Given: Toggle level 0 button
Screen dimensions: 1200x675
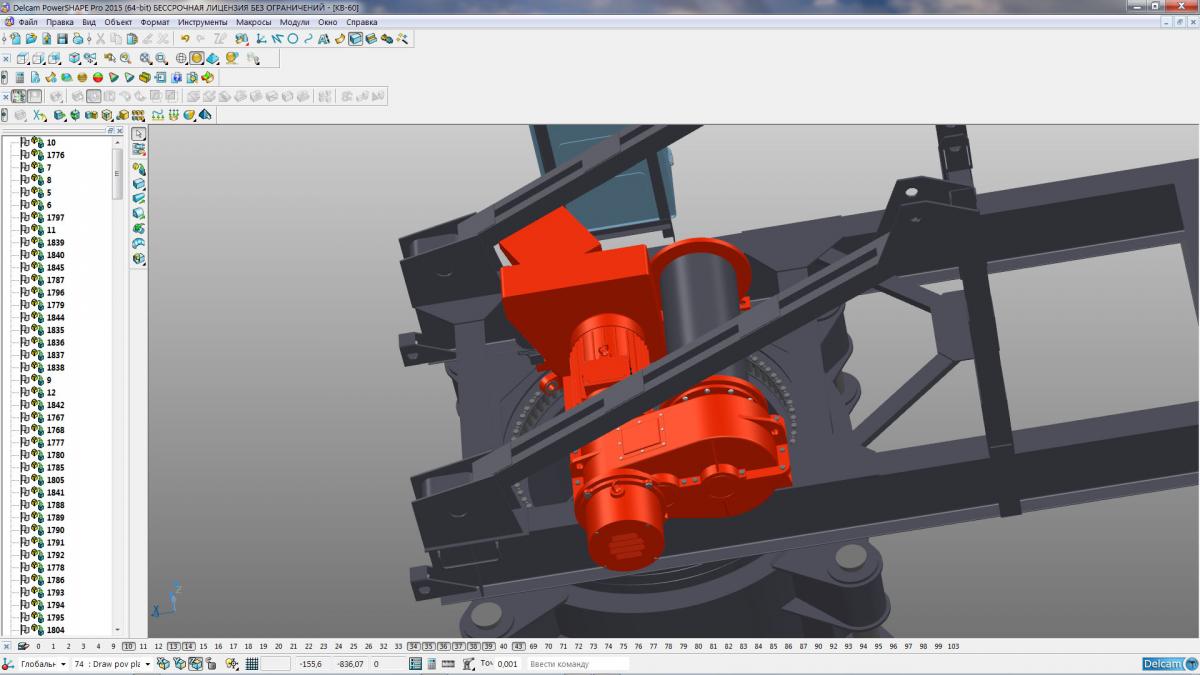Looking at the screenshot, I should coord(39,646).
